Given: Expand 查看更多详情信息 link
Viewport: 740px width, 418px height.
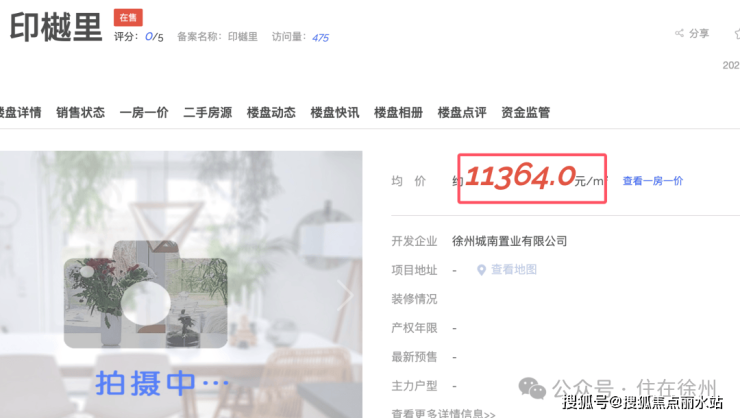Looking at the screenshot, I should coord(443,413).
